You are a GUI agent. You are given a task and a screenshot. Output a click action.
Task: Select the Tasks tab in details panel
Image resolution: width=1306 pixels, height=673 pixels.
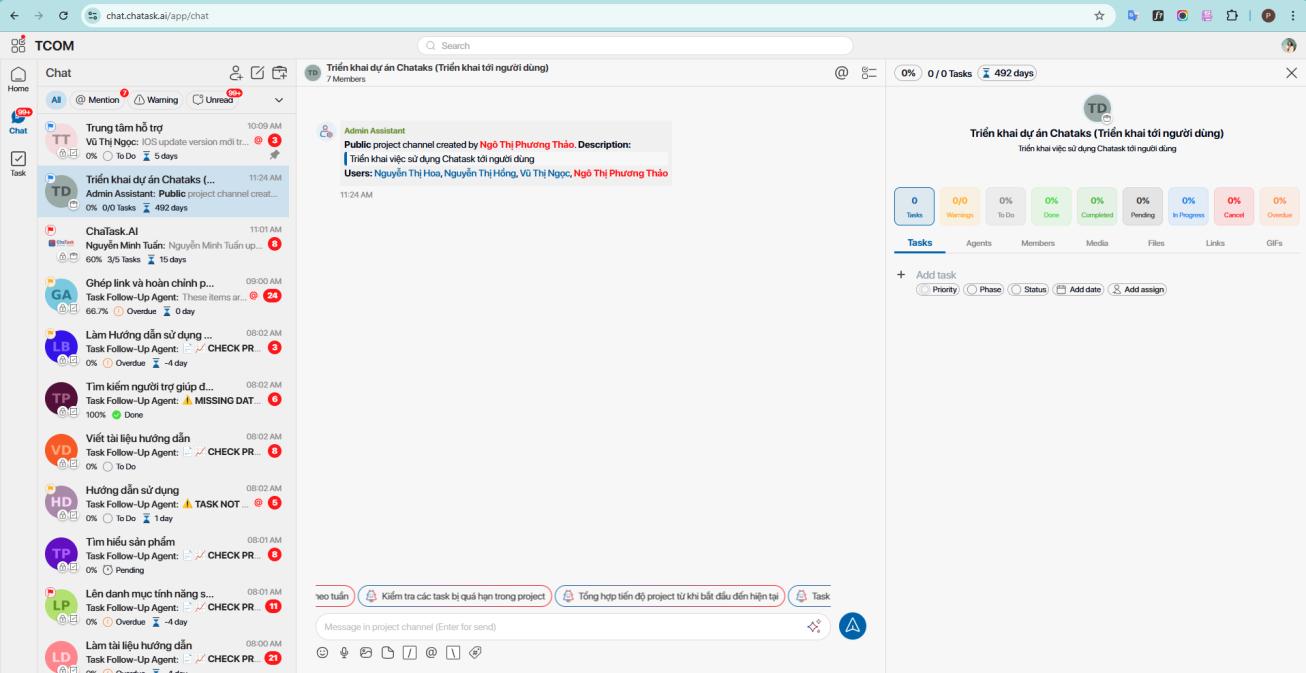[919, 243]
